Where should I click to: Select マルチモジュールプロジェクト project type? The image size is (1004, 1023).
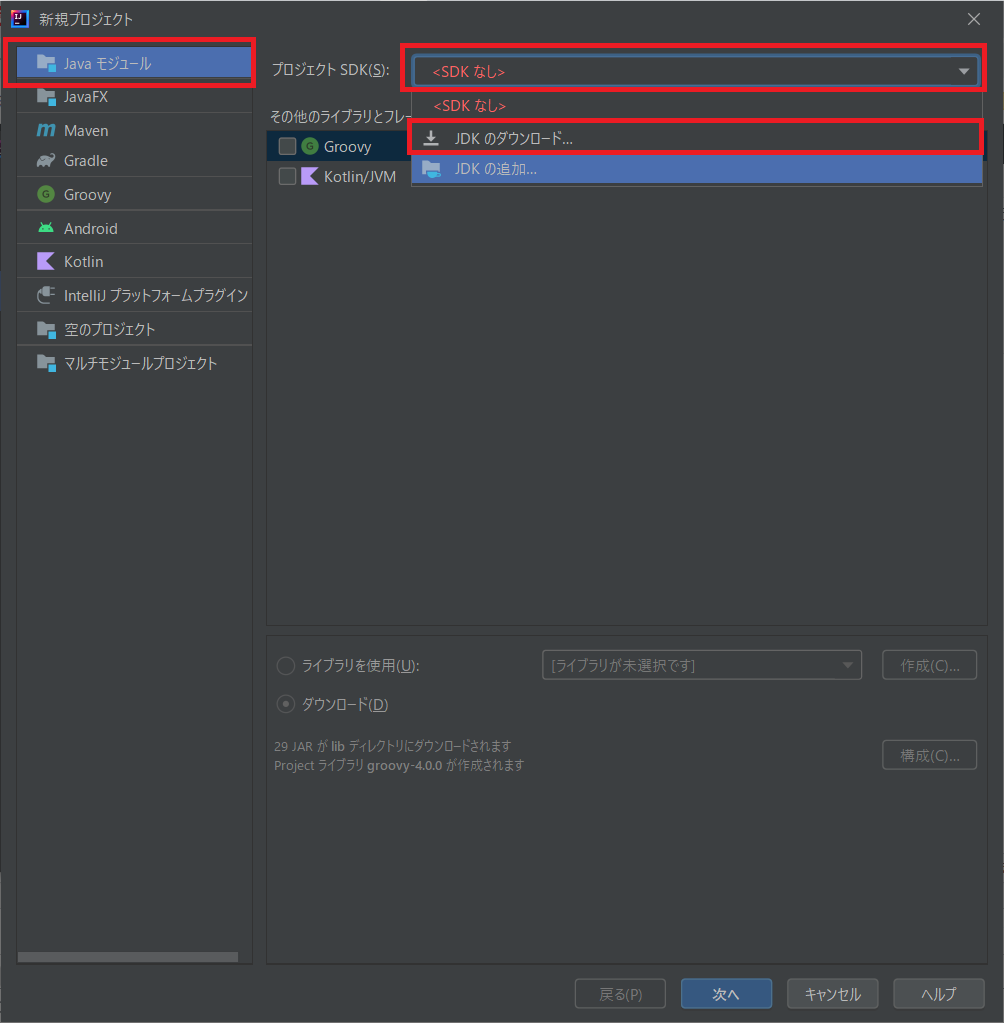tap(134, 363)
